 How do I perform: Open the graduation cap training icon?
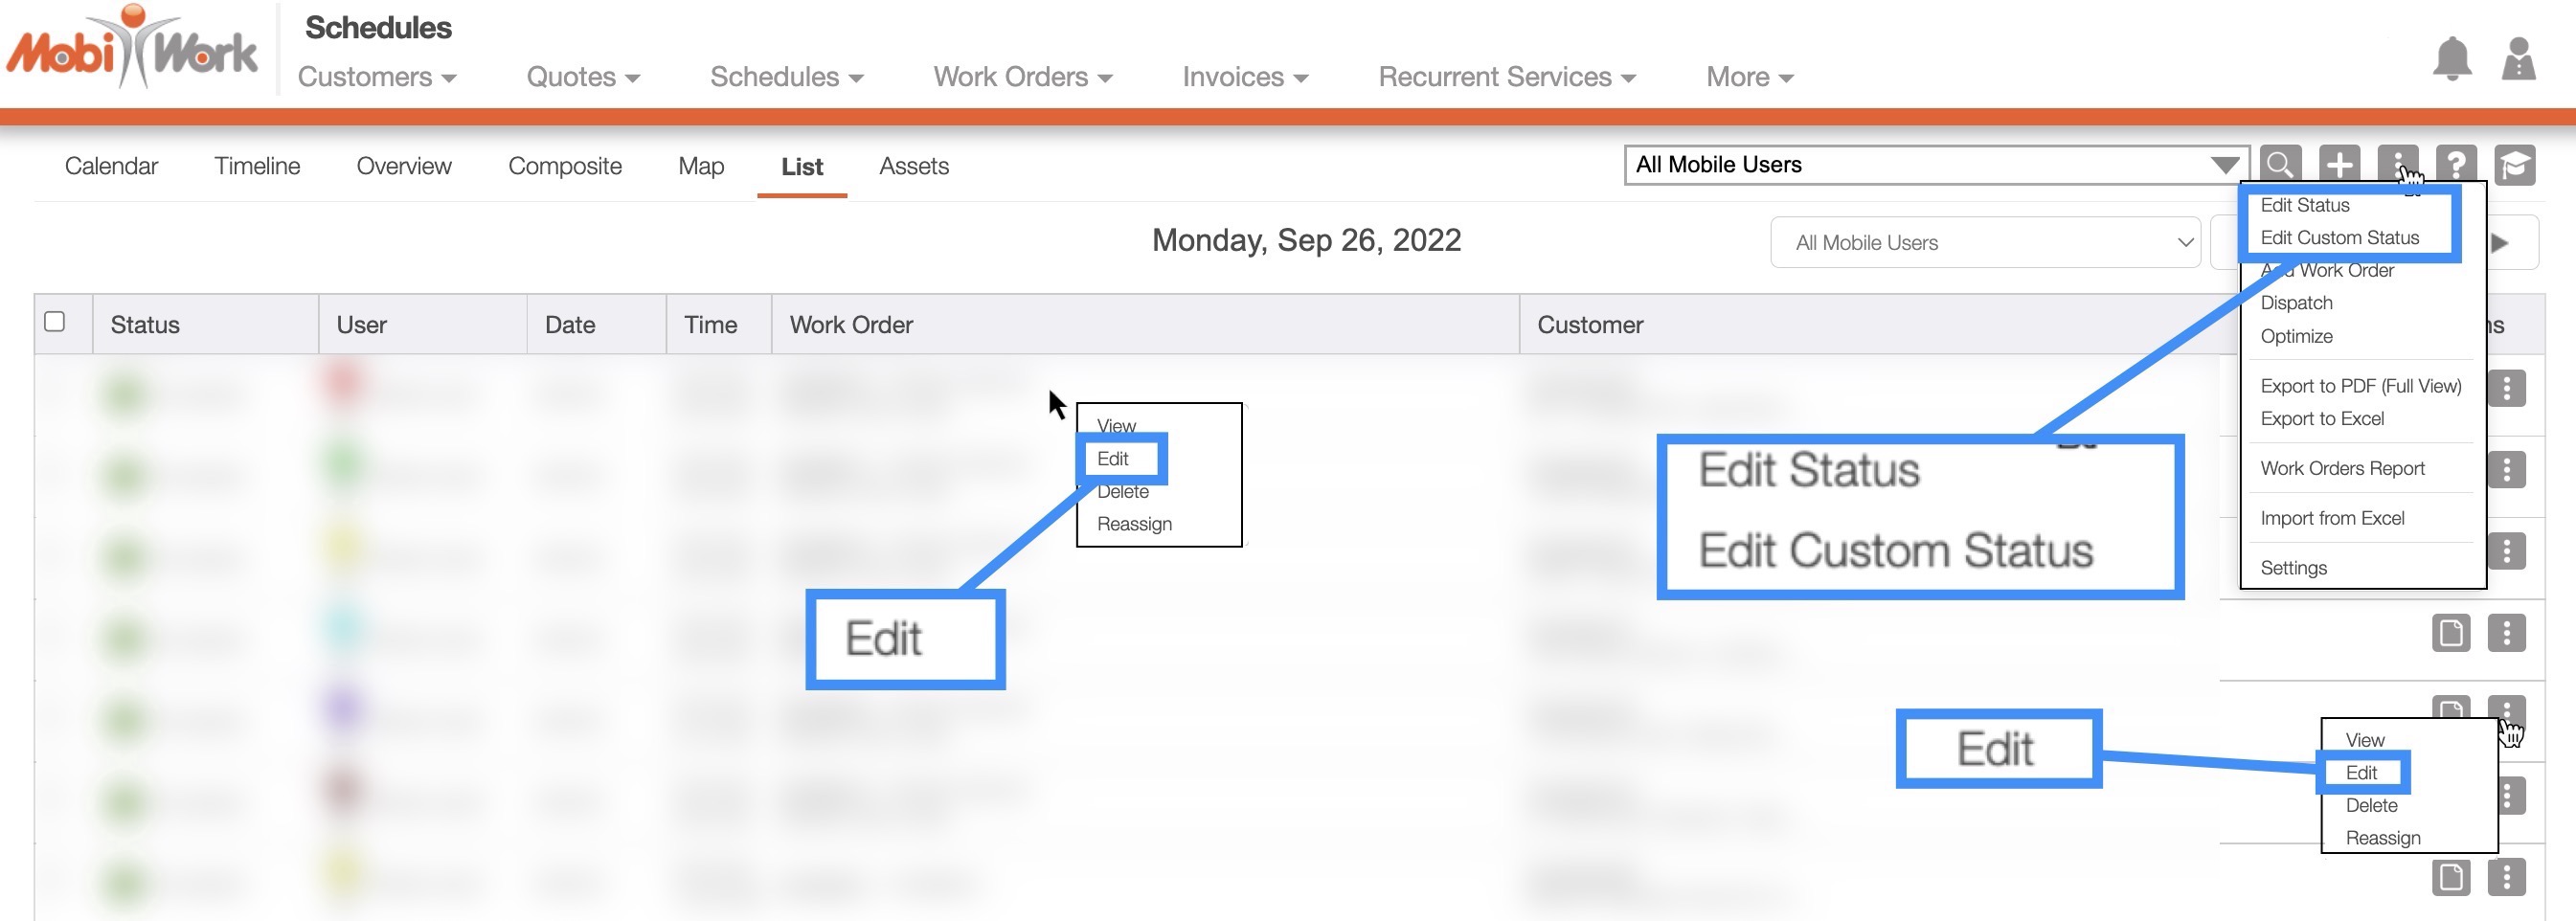click(2514, 164)
